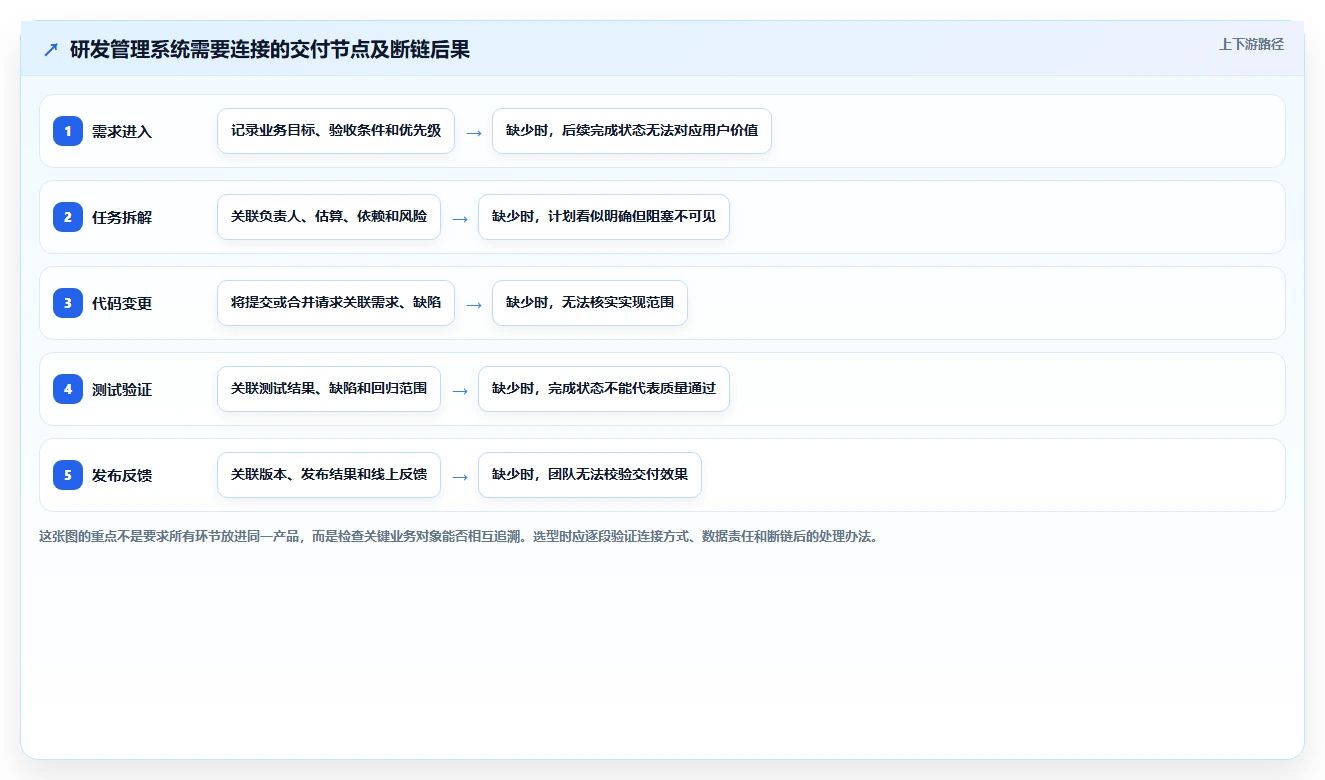
Task: Click the arrow in the 测试验证 row
Action: 460,390
